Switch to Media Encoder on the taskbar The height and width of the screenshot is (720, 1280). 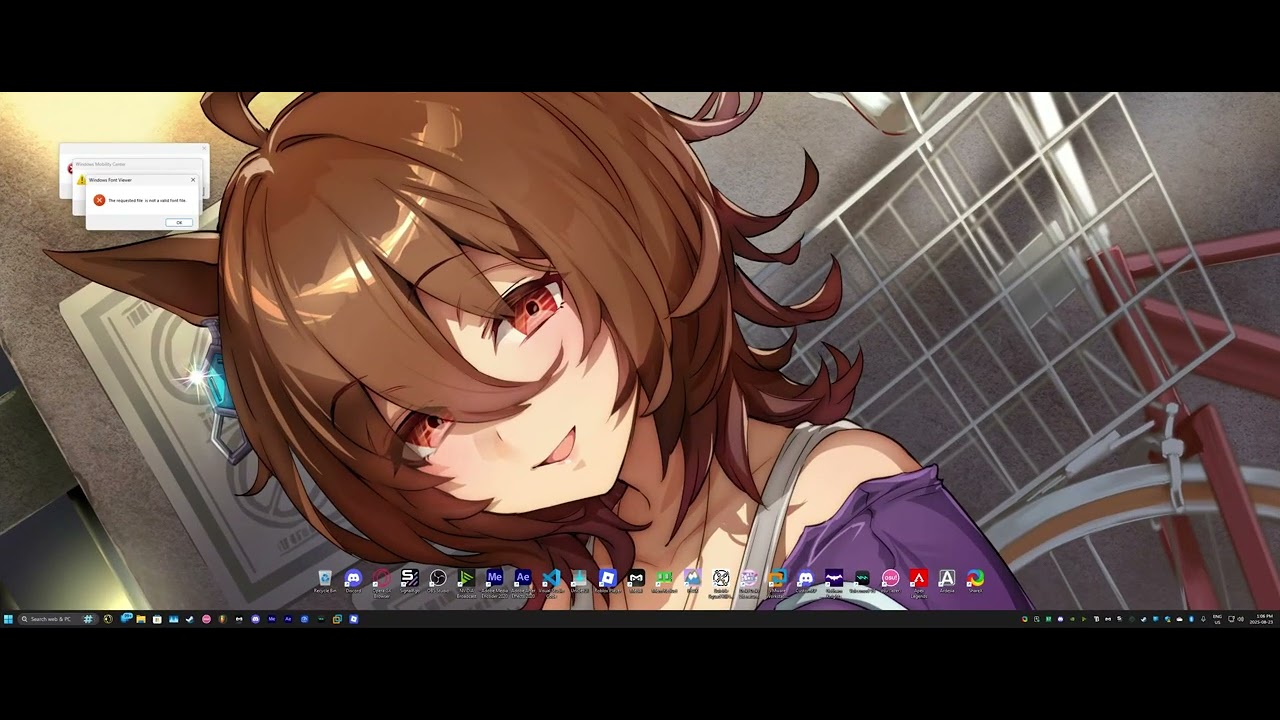(x=272, y=619)
